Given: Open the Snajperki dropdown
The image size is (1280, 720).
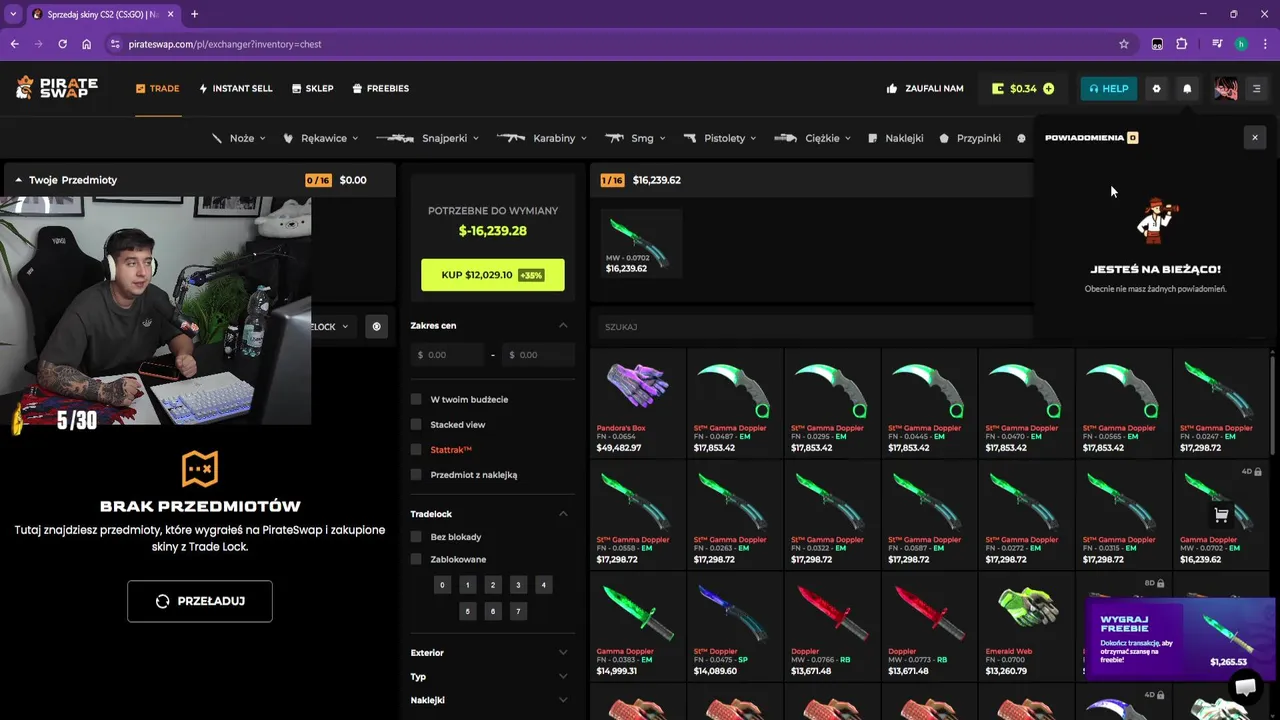Looking at the screenshot, I should click(x=427, y=138).
